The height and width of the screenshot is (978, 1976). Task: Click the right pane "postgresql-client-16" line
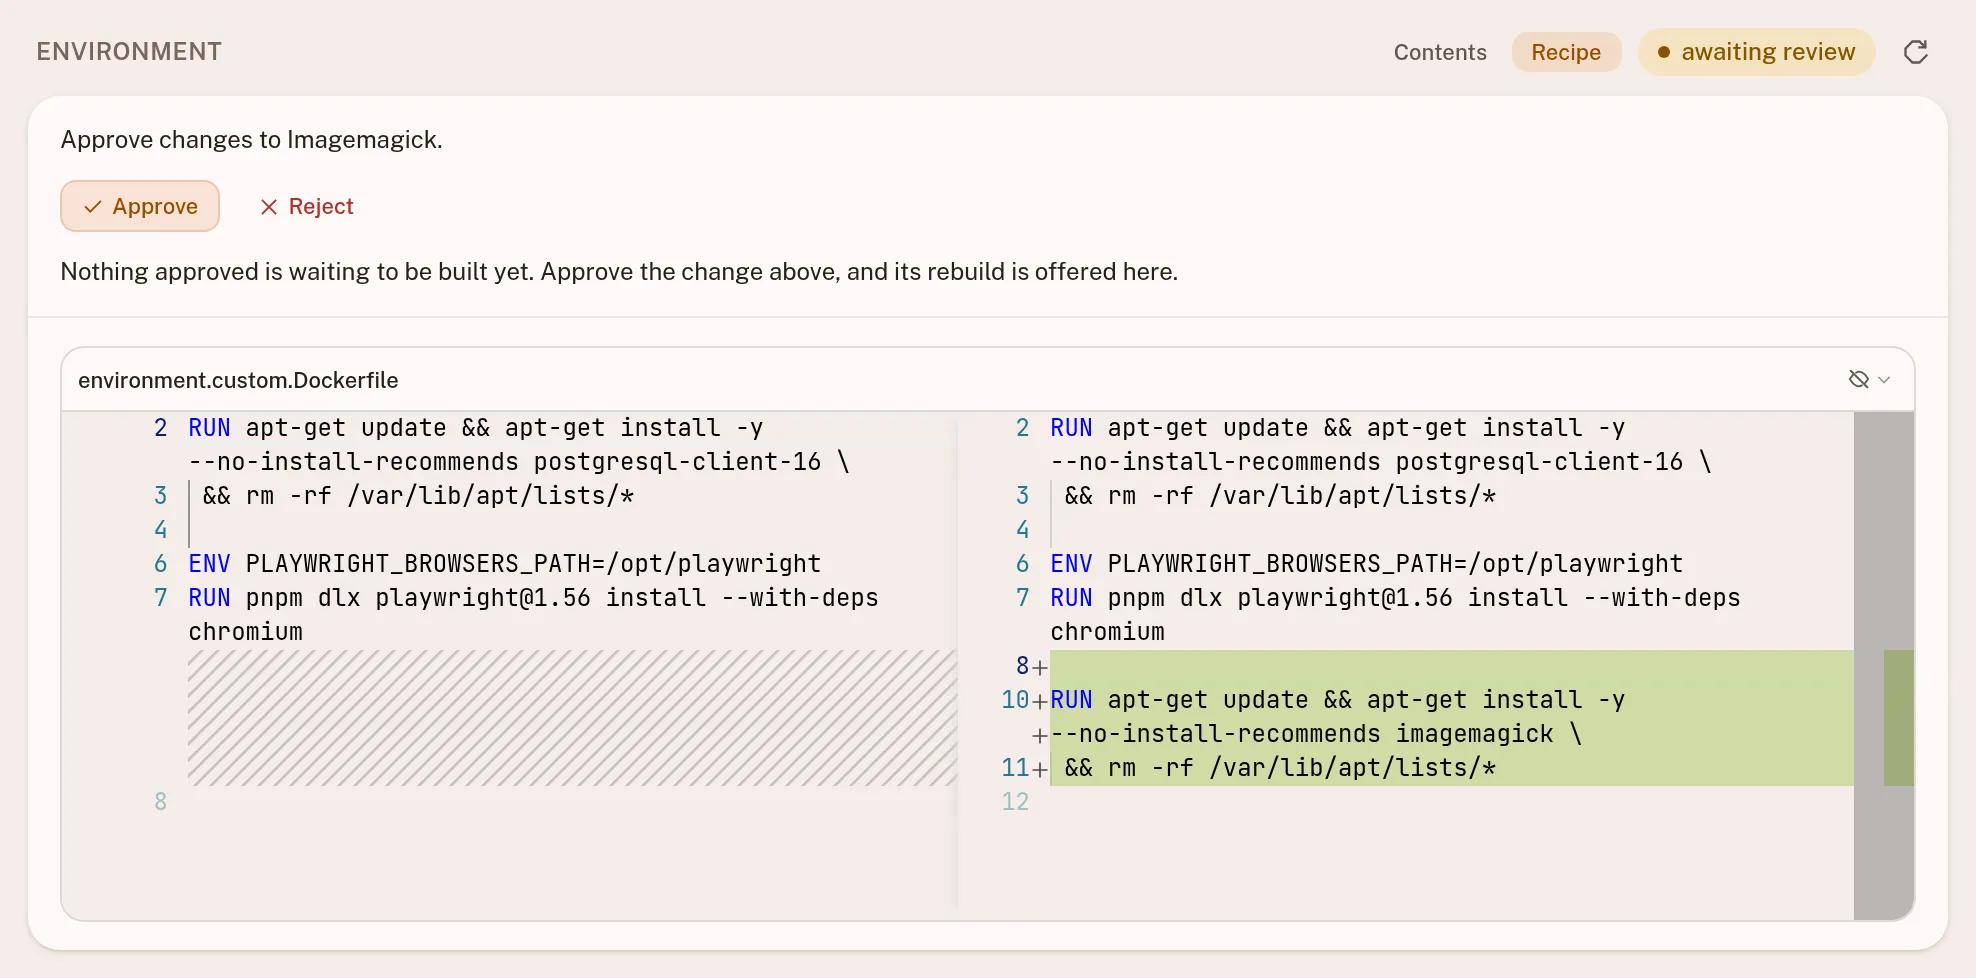[1380, 462]
